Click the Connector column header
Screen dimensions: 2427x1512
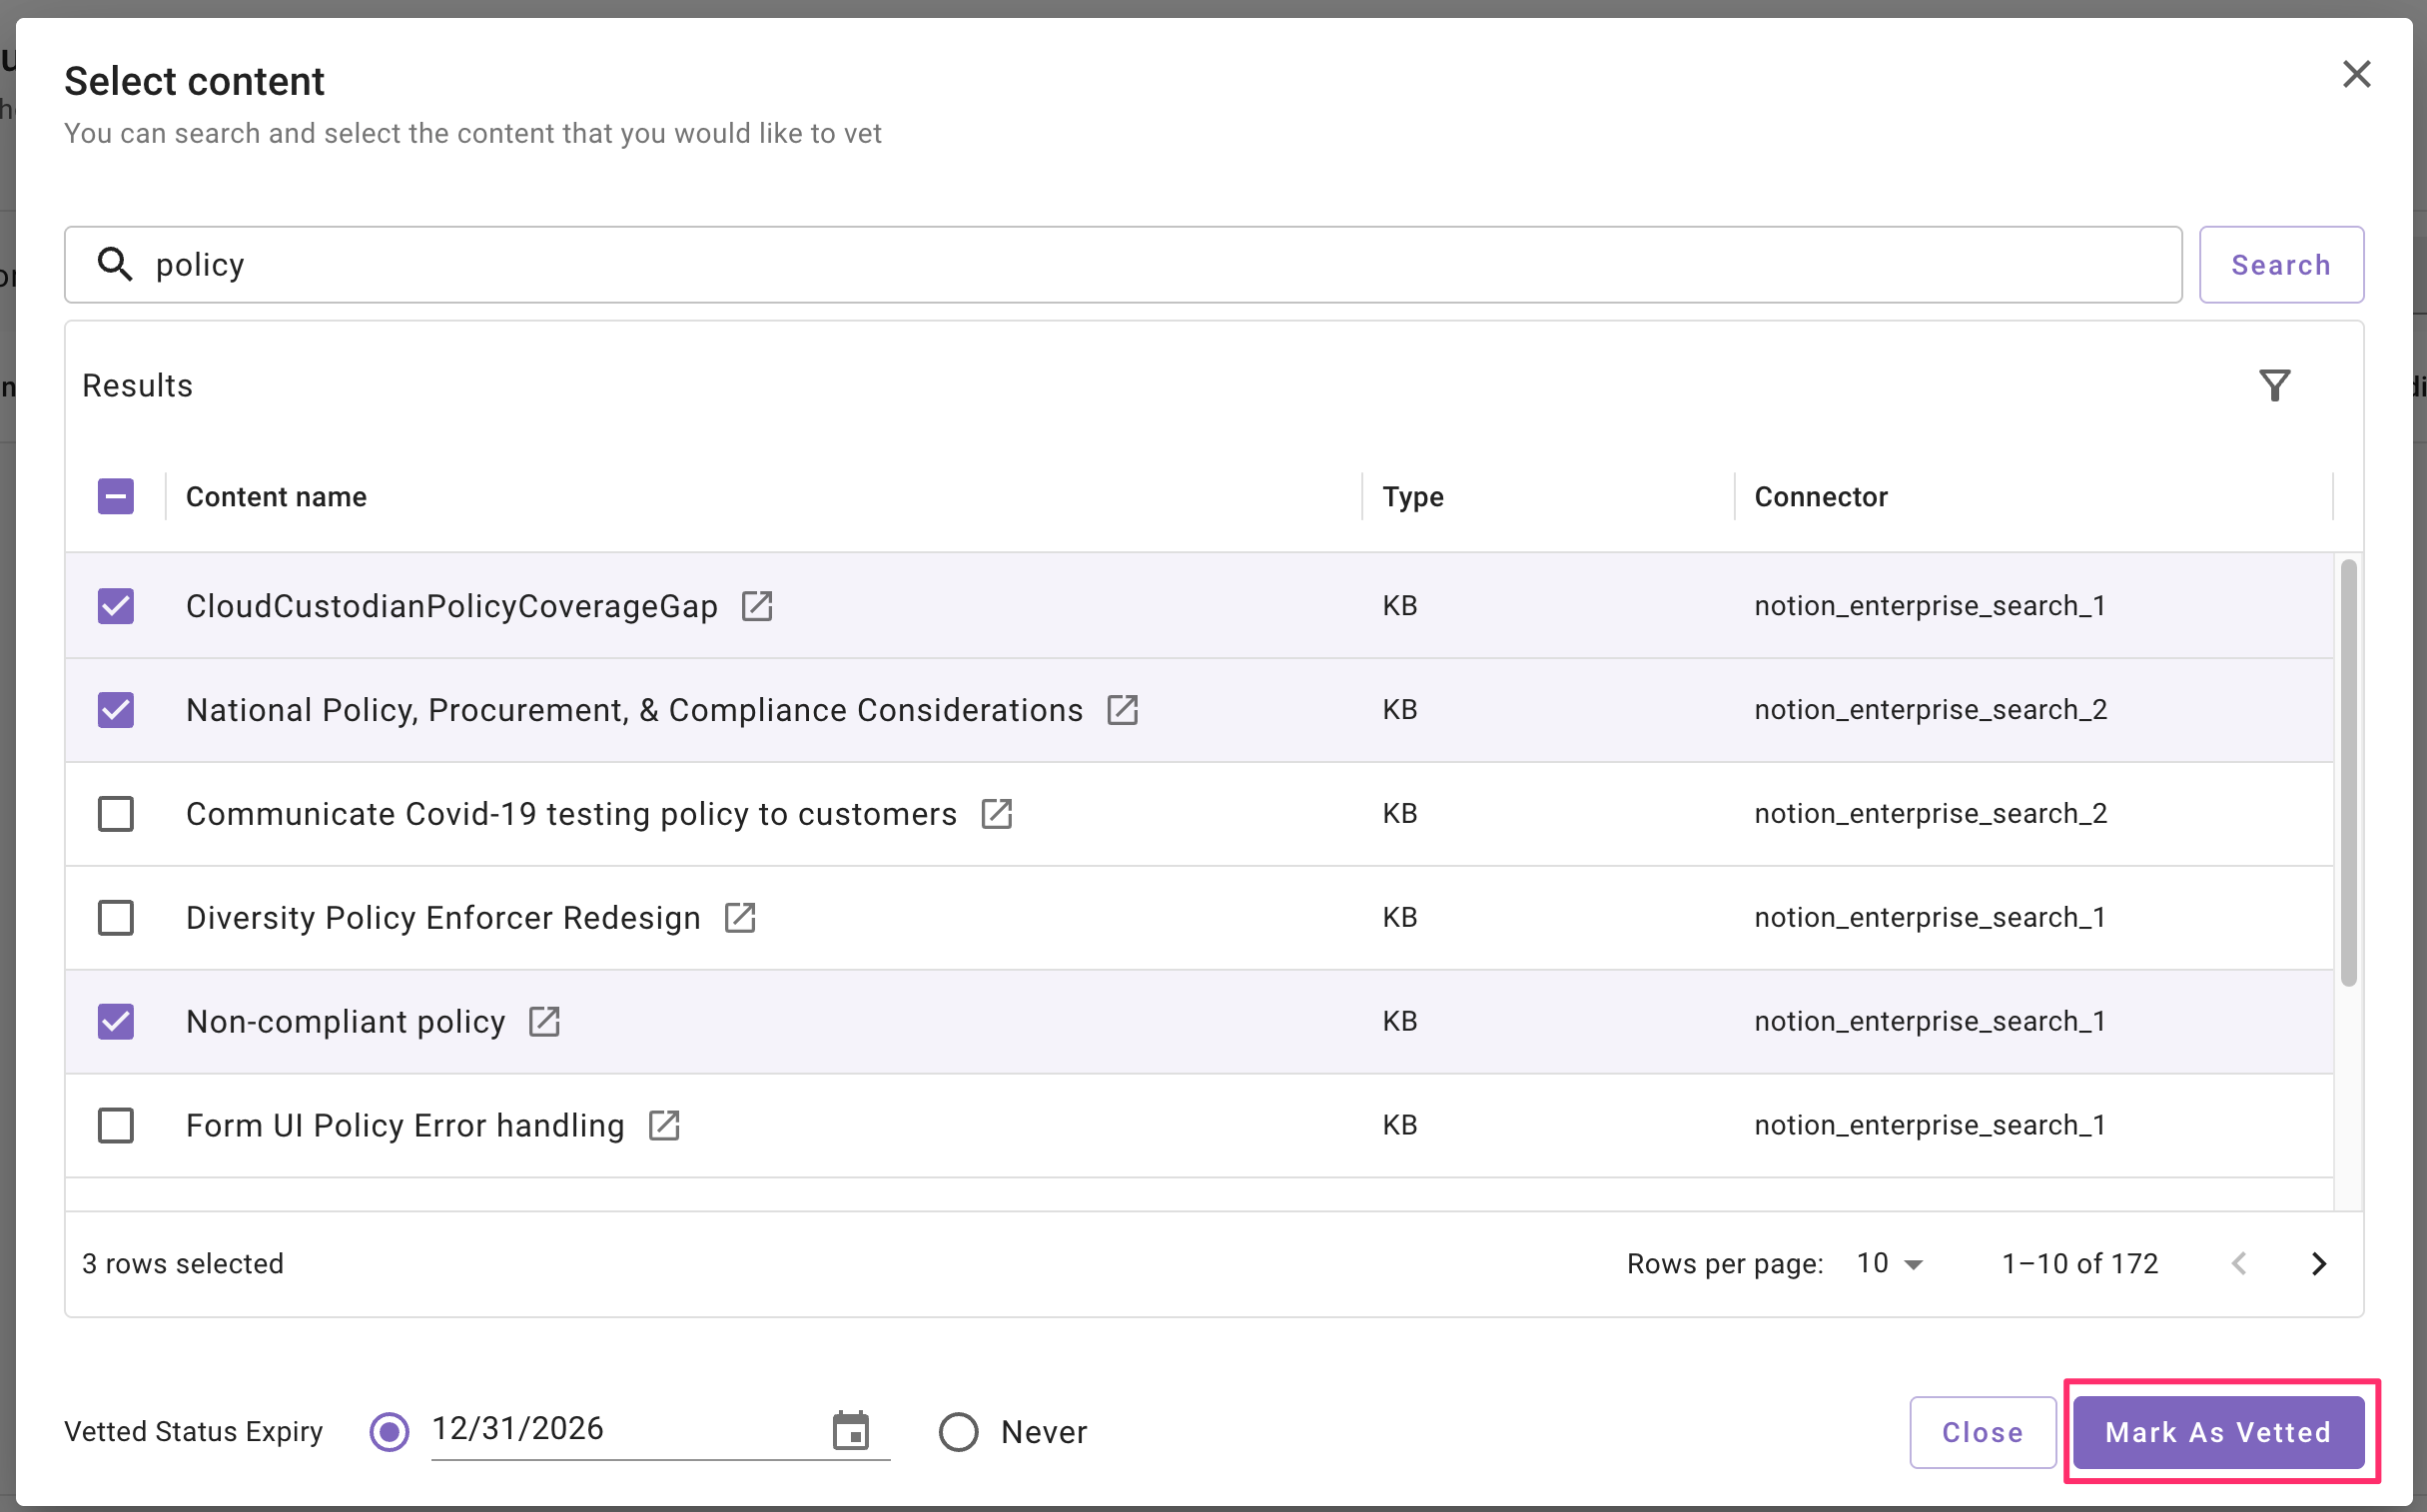pyautogui.click(x=1820, y=497)
